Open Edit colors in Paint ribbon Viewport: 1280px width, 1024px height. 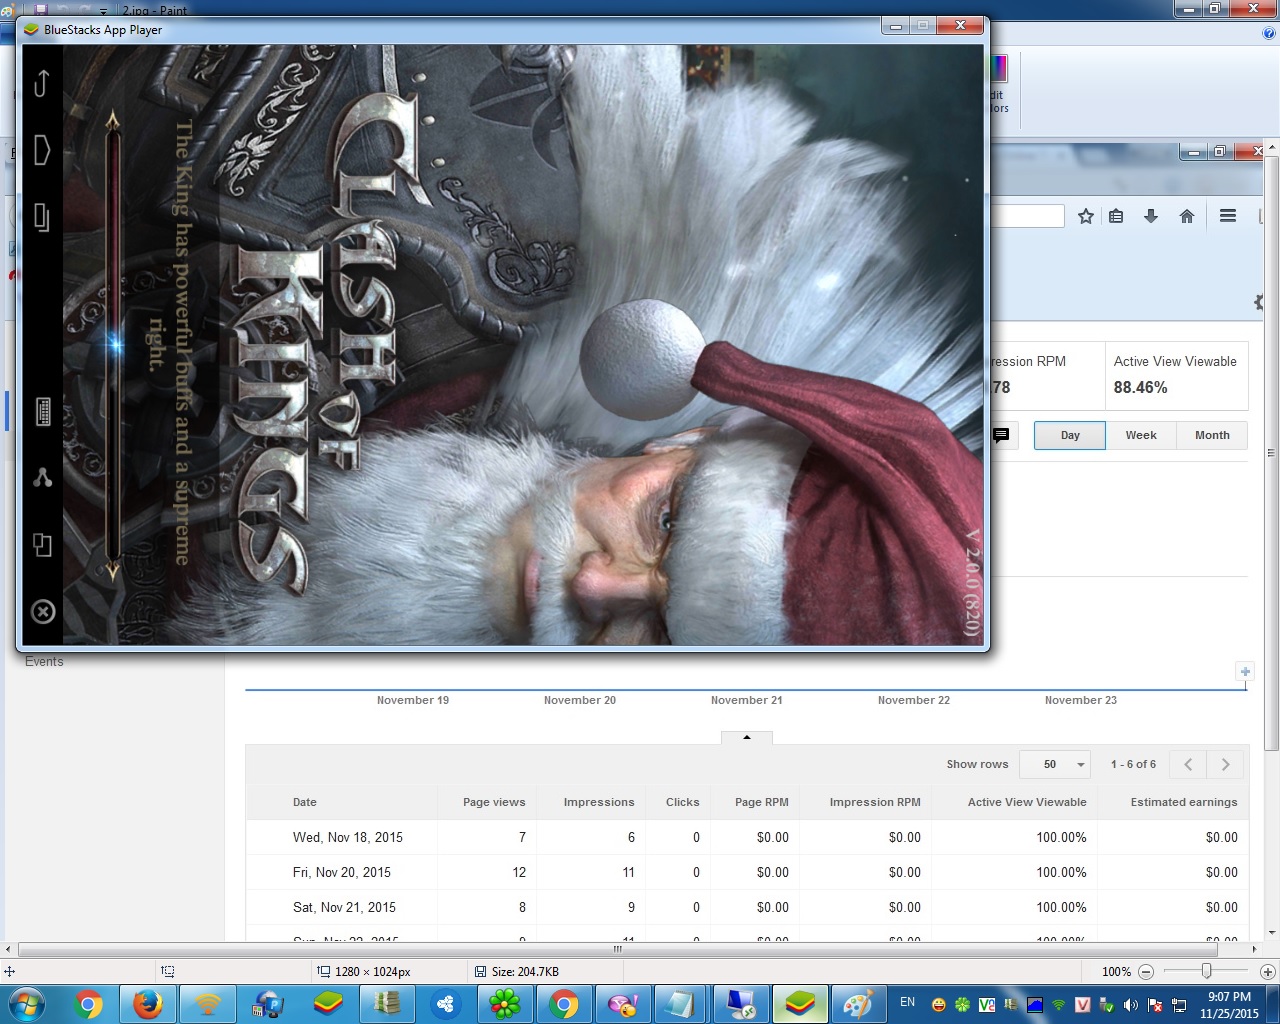click(999, 83)
